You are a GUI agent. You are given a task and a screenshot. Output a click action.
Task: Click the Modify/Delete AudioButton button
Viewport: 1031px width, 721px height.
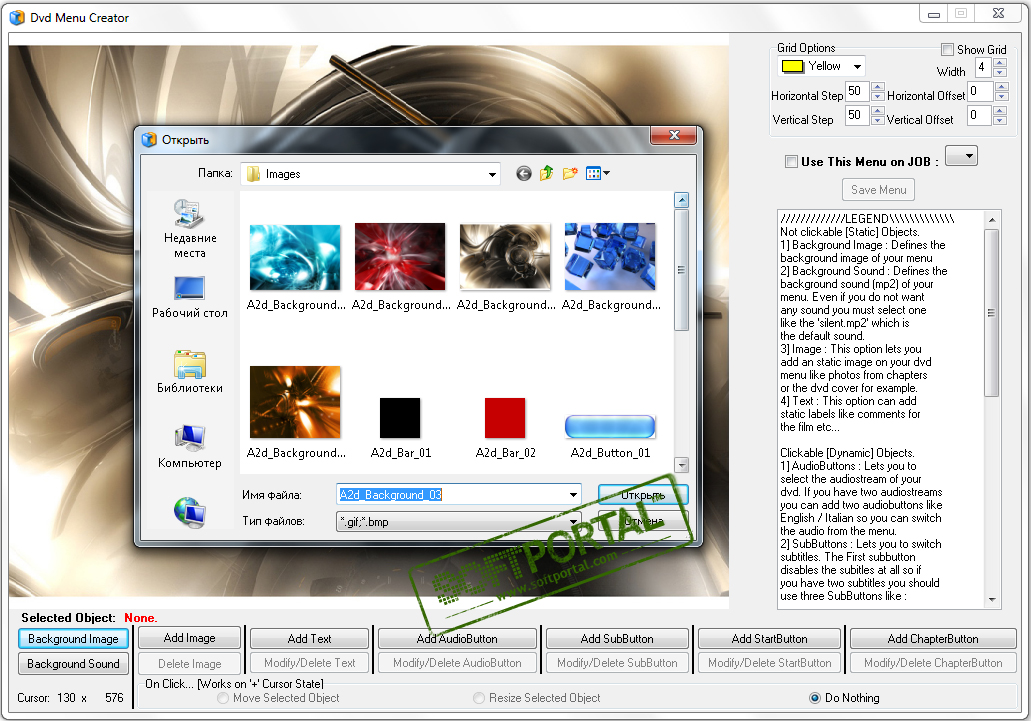(457, 663)
